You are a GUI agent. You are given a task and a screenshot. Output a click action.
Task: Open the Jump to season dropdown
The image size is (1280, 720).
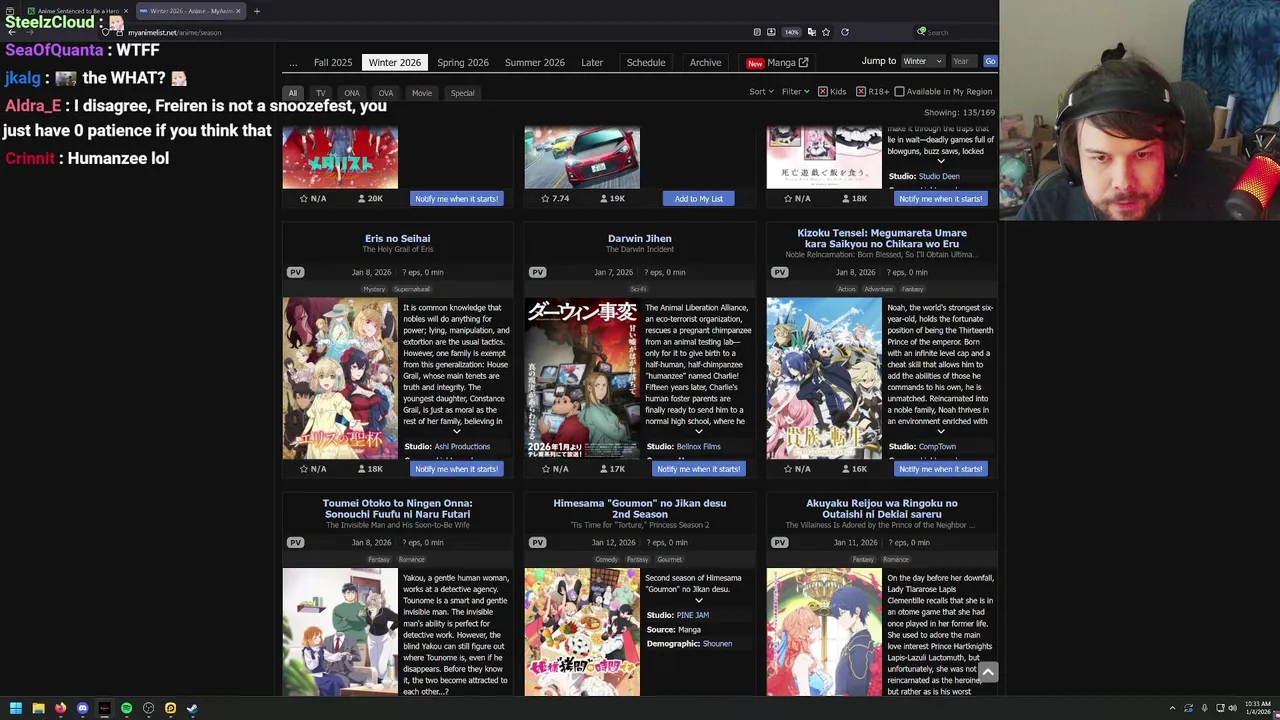(922, 61)
